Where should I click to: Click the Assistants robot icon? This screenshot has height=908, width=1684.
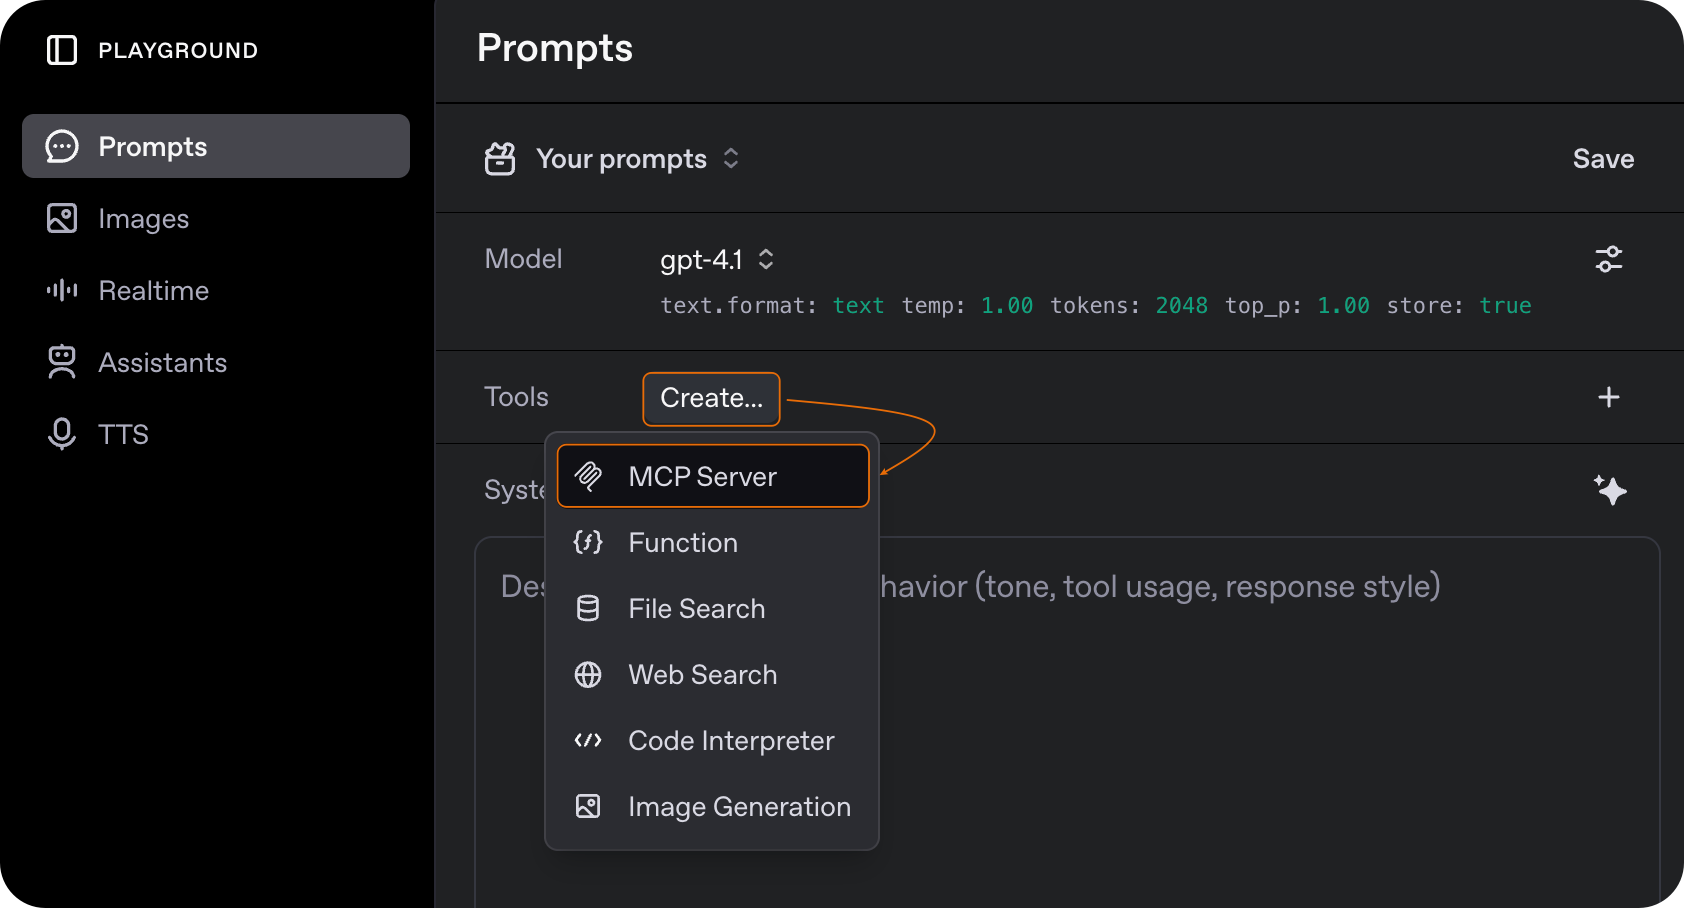click(62, 362)
